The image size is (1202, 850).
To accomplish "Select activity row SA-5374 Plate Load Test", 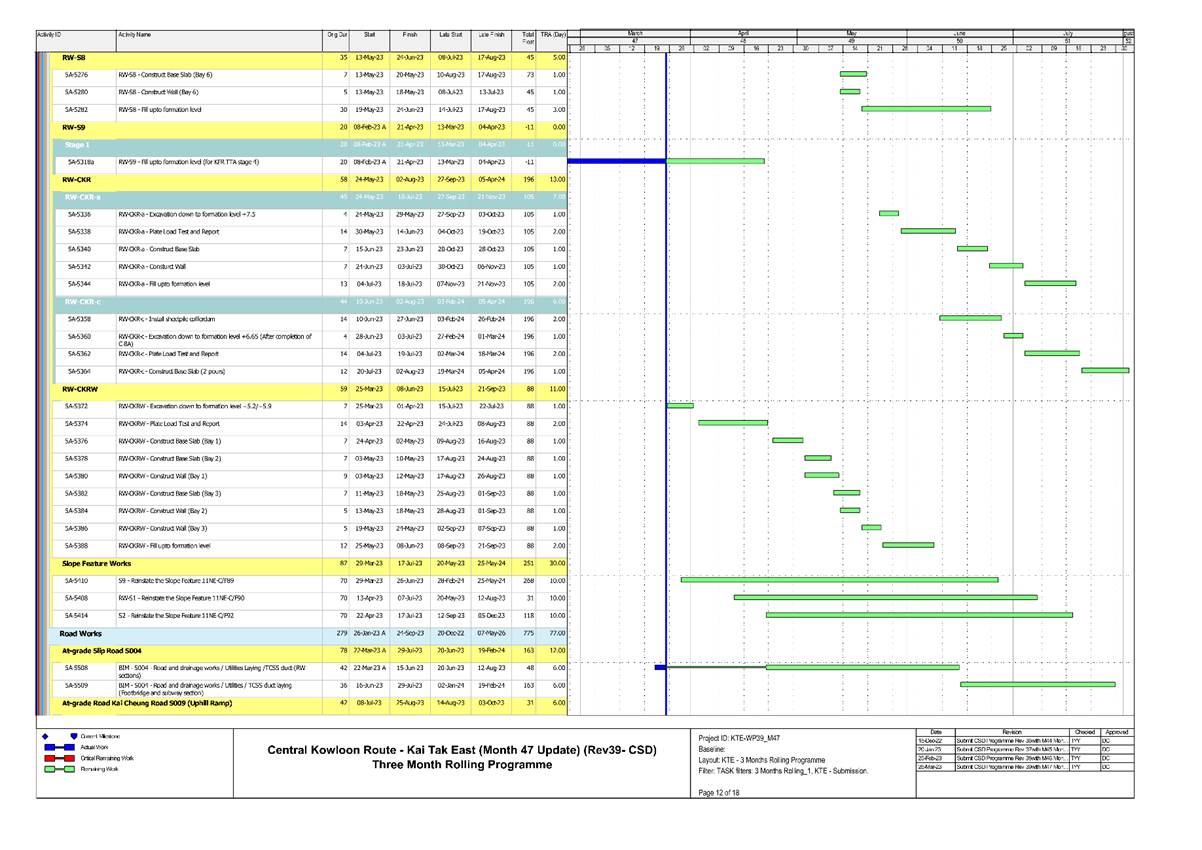I will click(169, 423).
